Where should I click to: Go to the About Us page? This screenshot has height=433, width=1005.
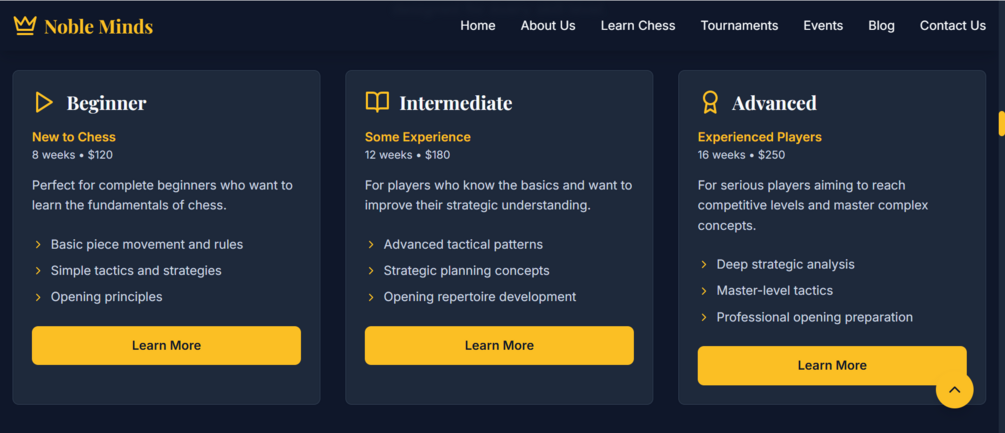[x=548, y=26]
